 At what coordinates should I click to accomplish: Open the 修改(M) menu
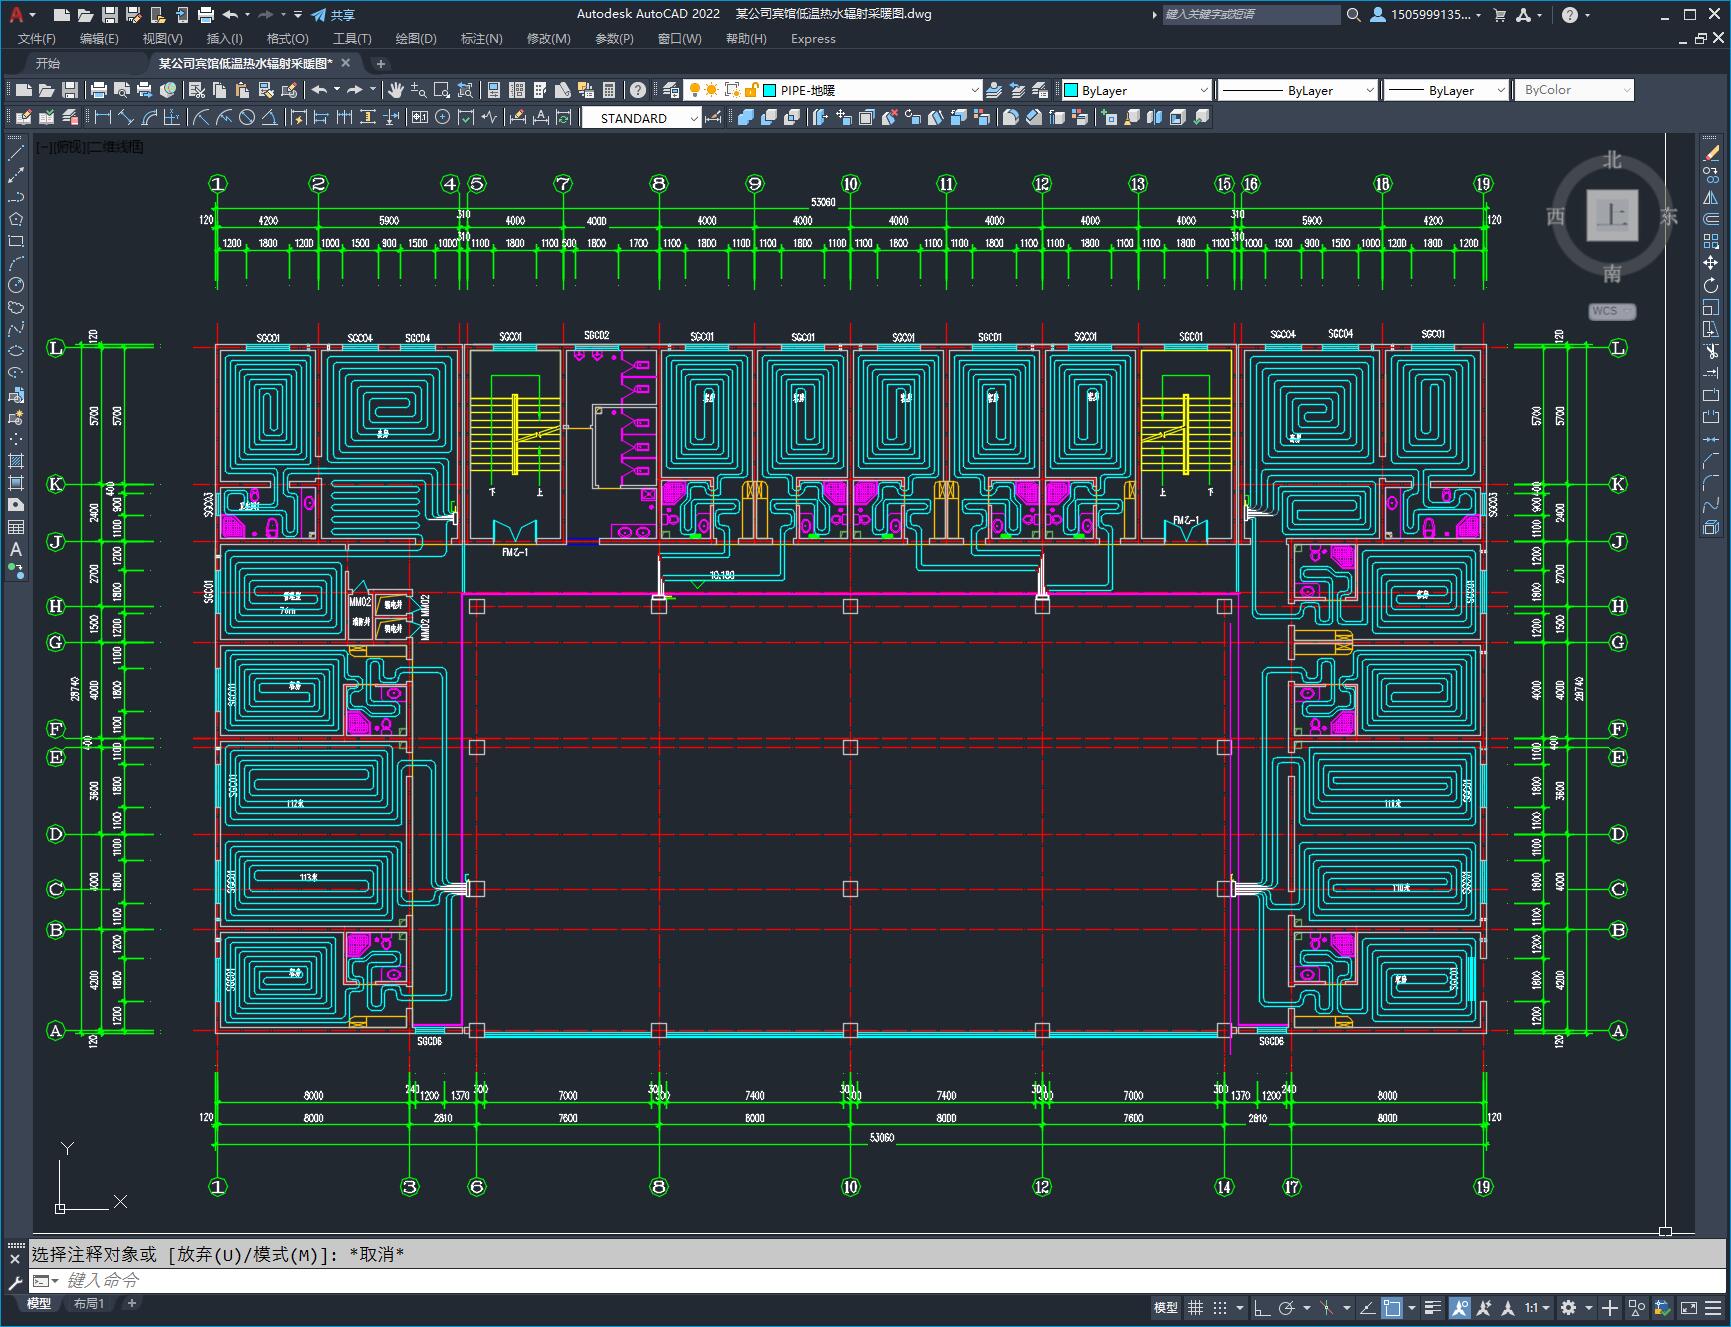548,39
